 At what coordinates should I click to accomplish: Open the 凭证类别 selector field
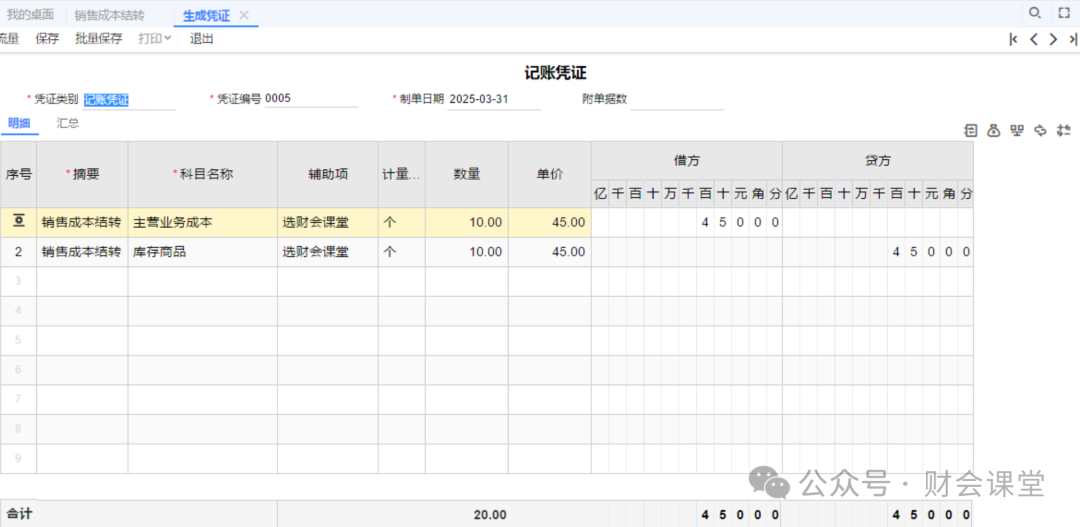(x=128, y=99)
